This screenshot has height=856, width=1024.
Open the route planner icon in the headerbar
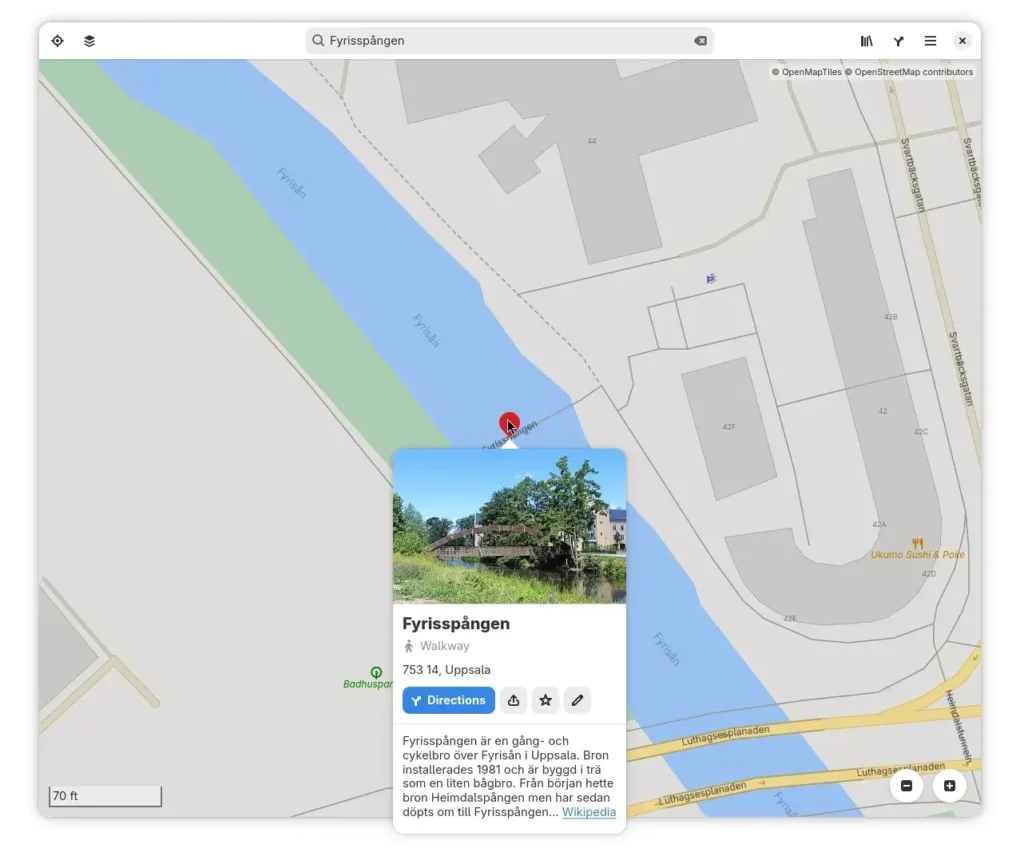click(x=898, y=41)
